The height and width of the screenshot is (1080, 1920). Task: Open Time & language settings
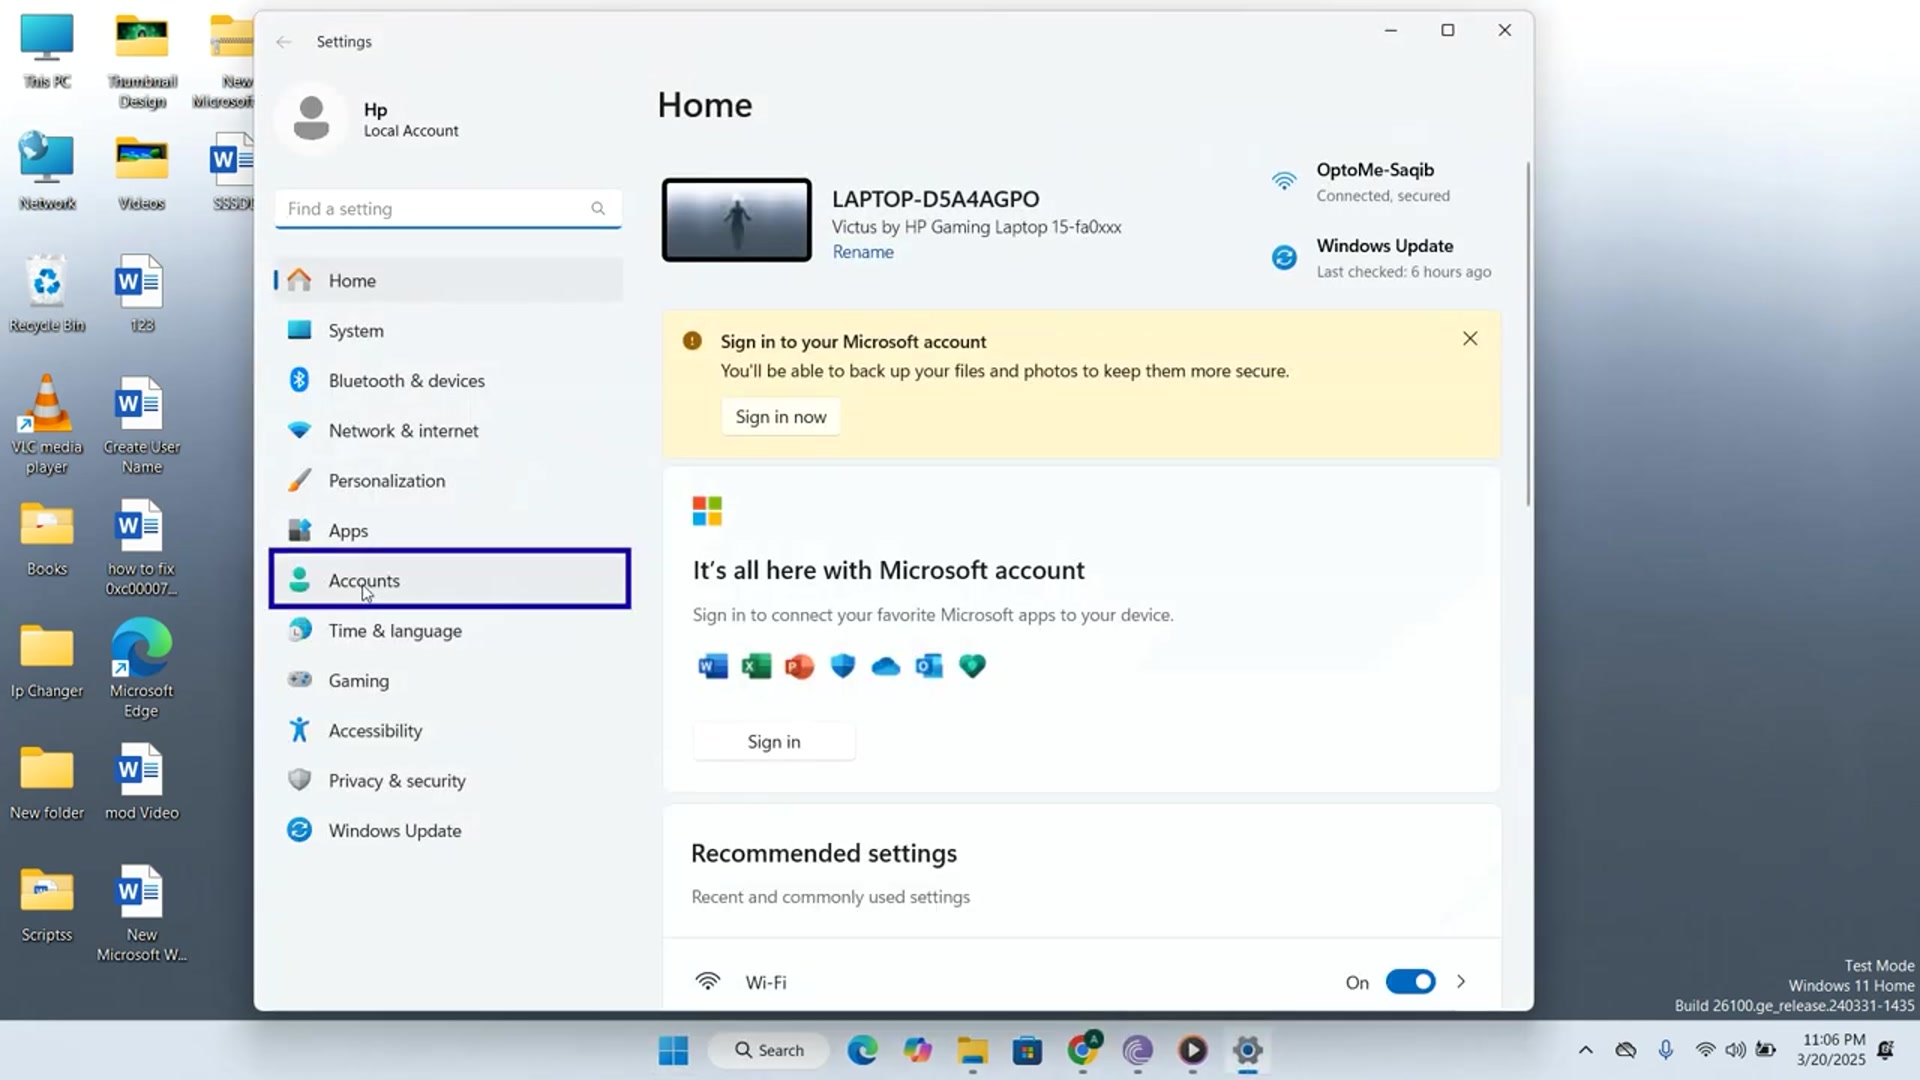click(x=449, y=630)
